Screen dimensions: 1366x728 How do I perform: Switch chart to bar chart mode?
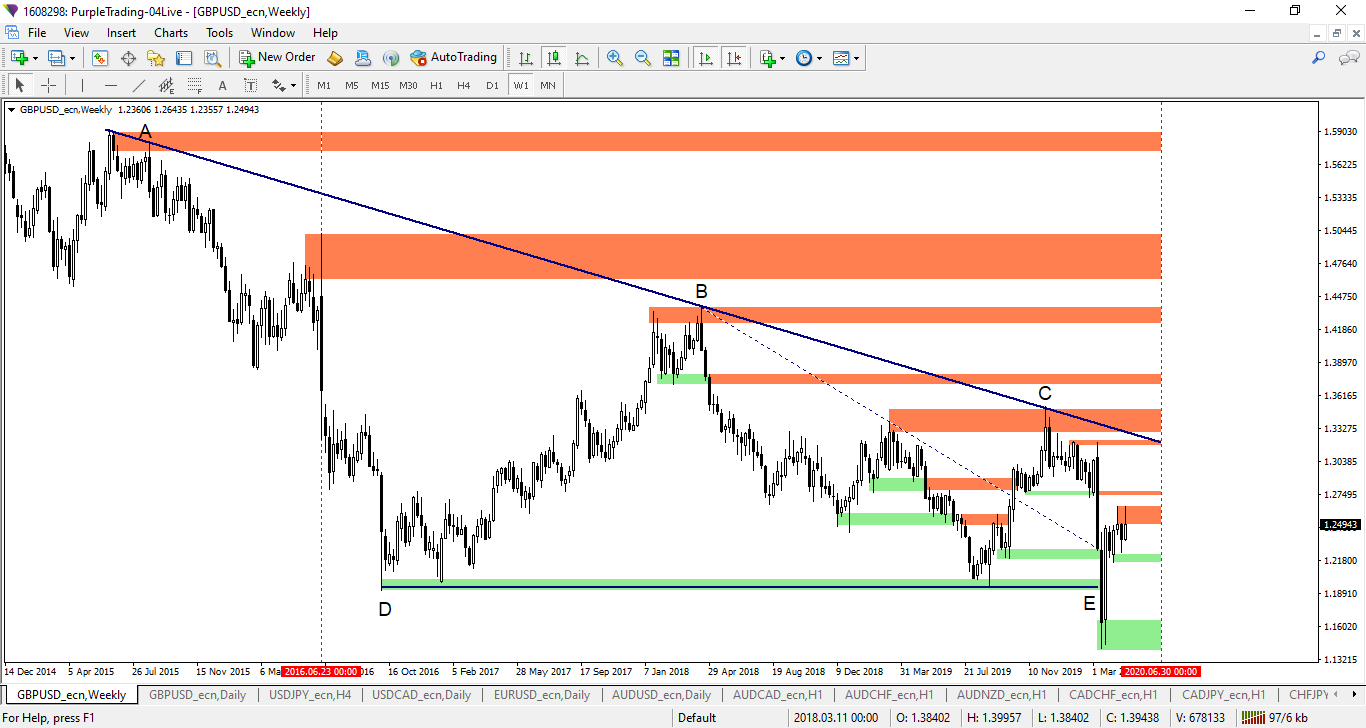pyautogui.click(x=525, y=58)
